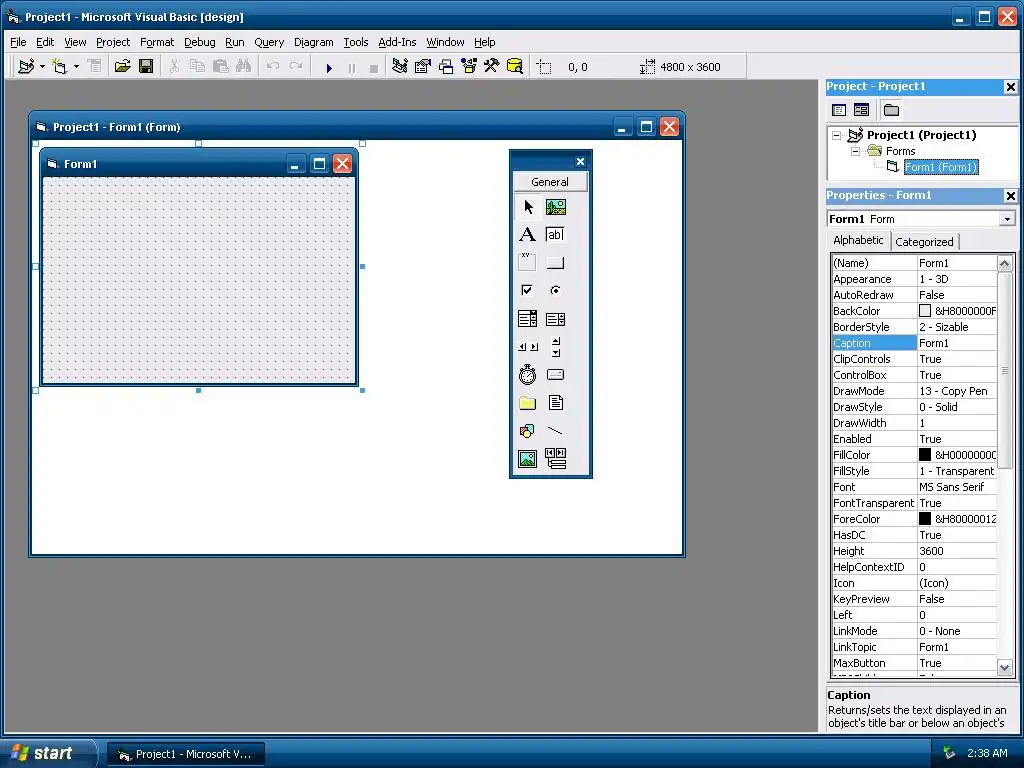The image size is (1024, 768).
Task: Click the Project1 - Microsoft V... taskbar button
Action: click(x=186, y=754)
